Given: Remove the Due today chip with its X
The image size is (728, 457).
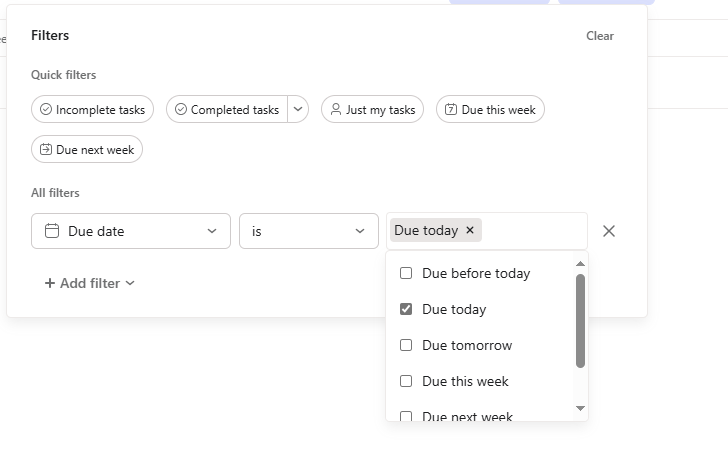Looking at the screenshot, I should [x=470, y=230].
